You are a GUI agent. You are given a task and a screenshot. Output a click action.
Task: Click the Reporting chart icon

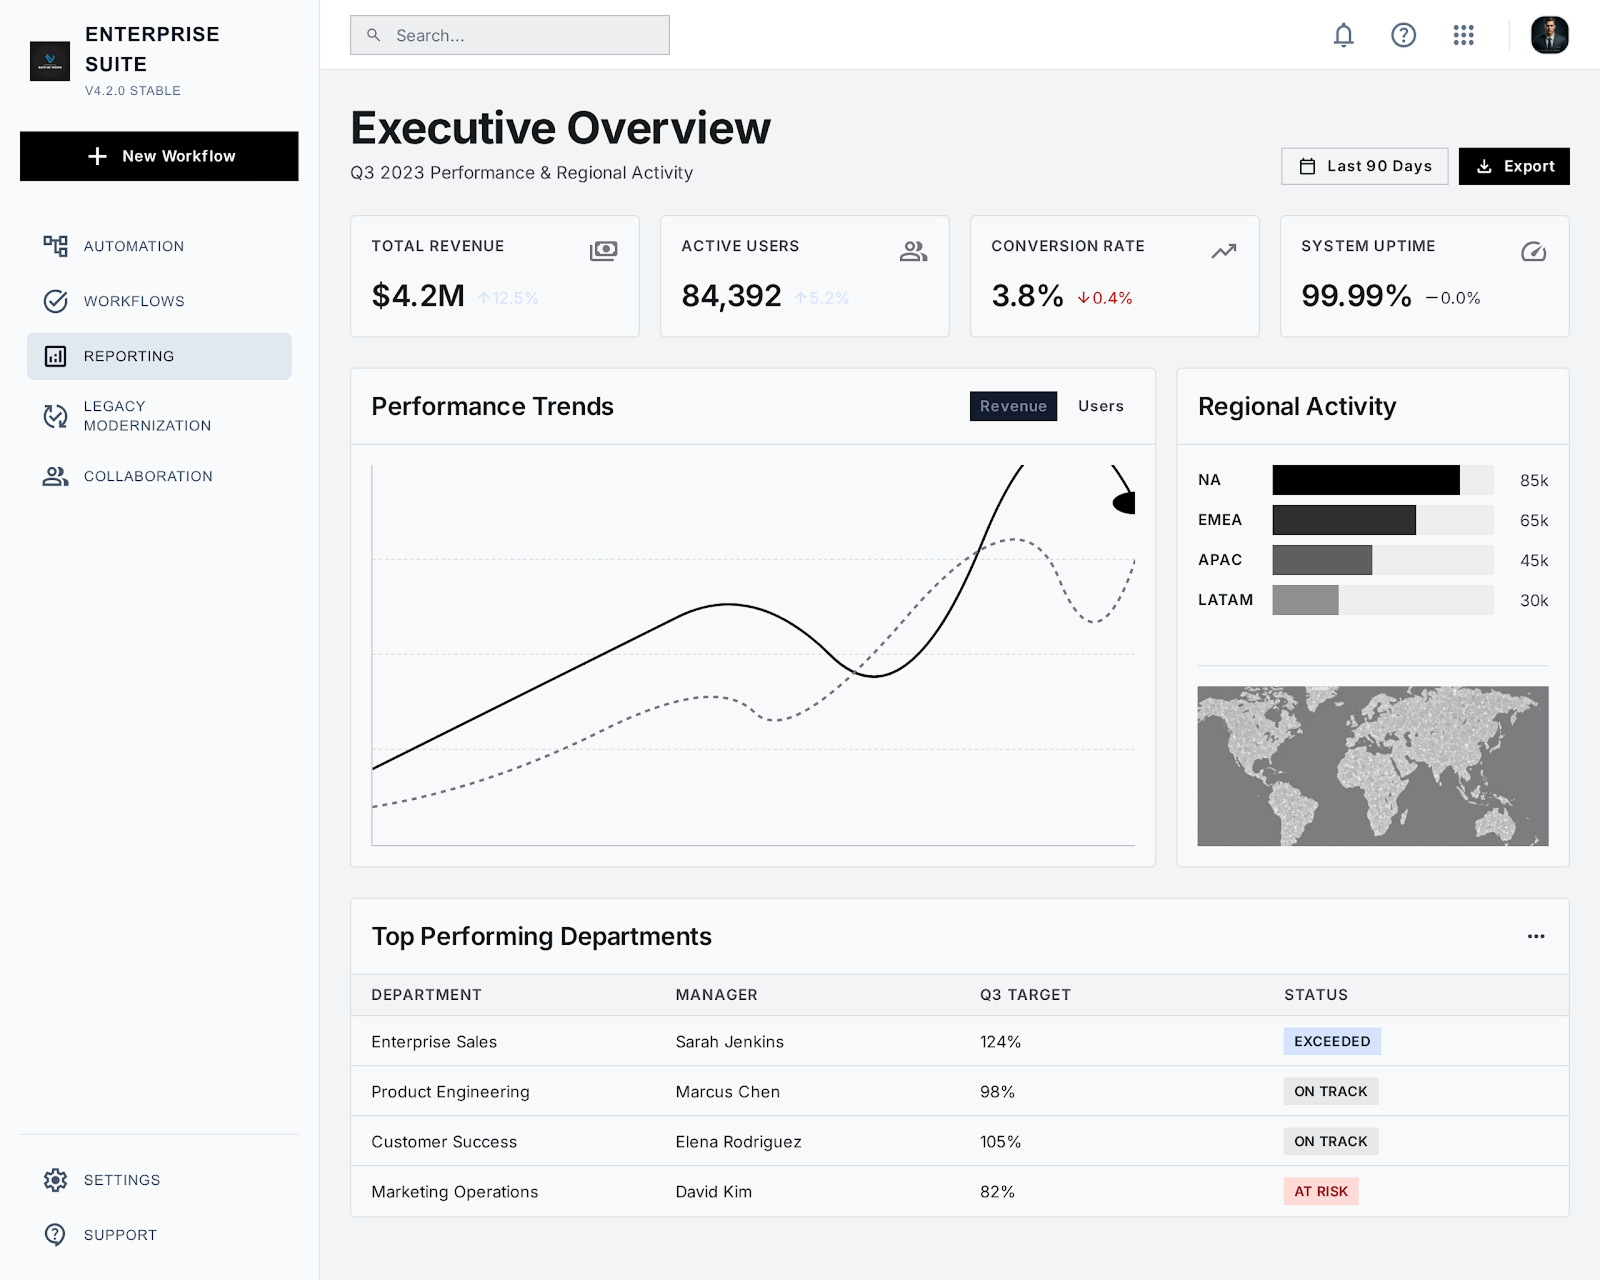pos(55,356)
